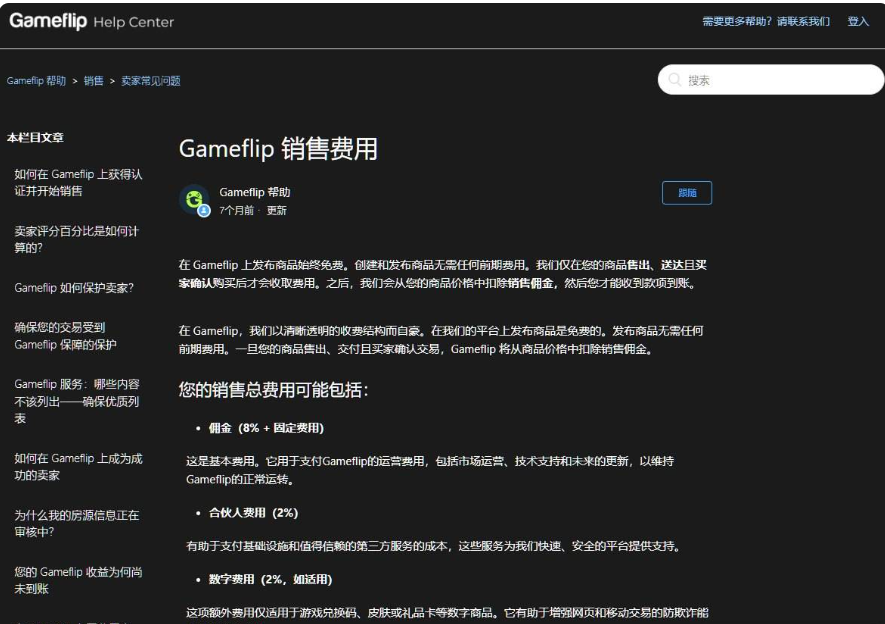Click the Gameflip logo in header

(x=48, y=21)
